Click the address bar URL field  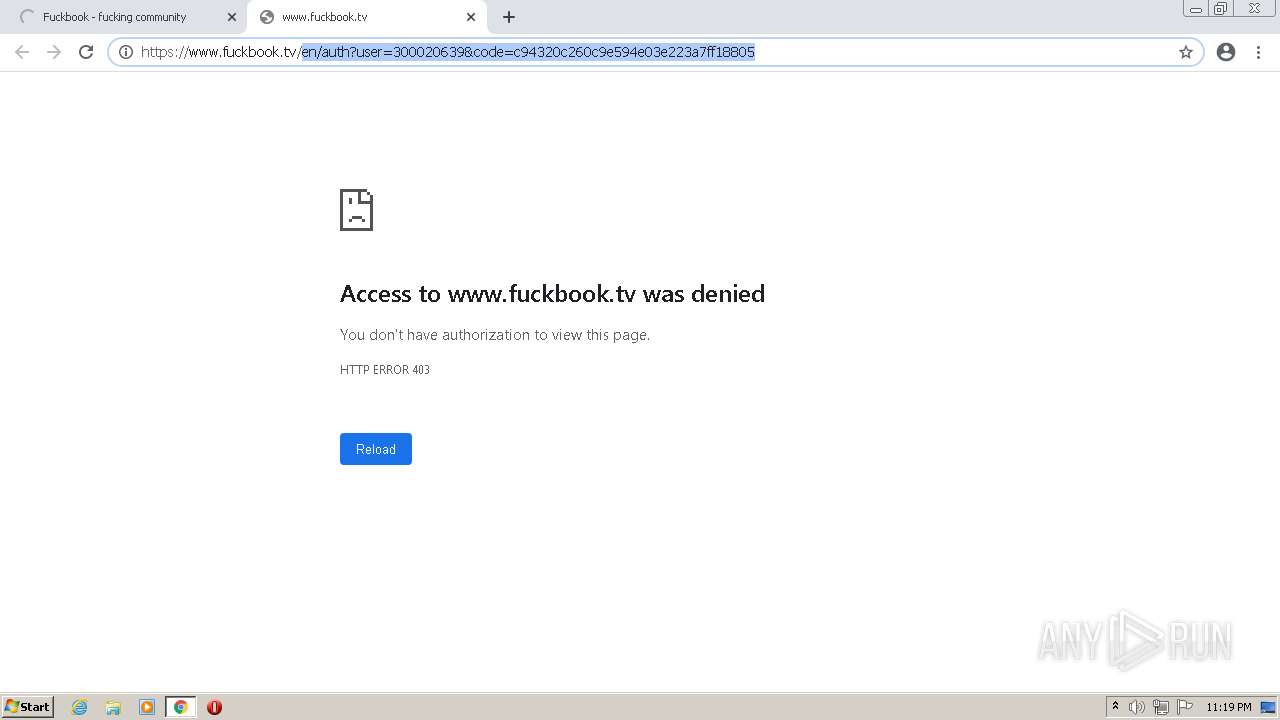click(x=655, y=52)
